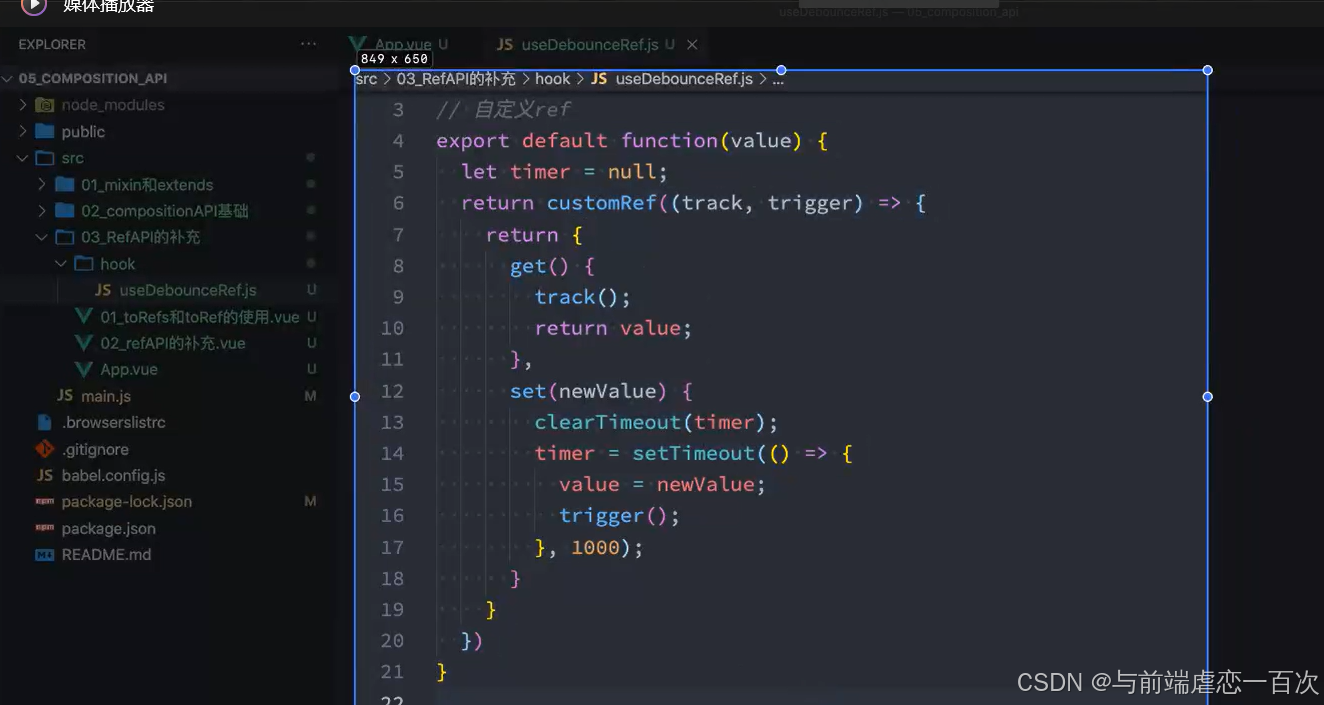
Task: Expand the 01_mixin和extends folder chevron
Action: pos(42,184)
